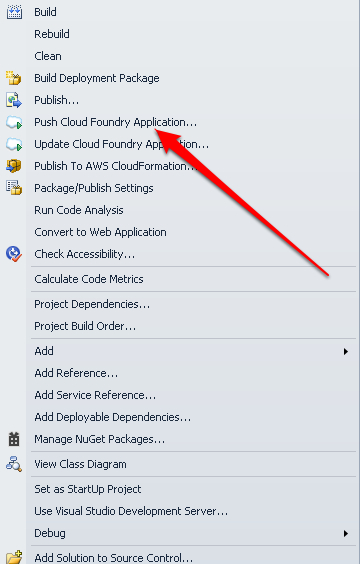Screen dimensions: 360x564
Task: Click the Publish globe icon
Action: (14, 100)
